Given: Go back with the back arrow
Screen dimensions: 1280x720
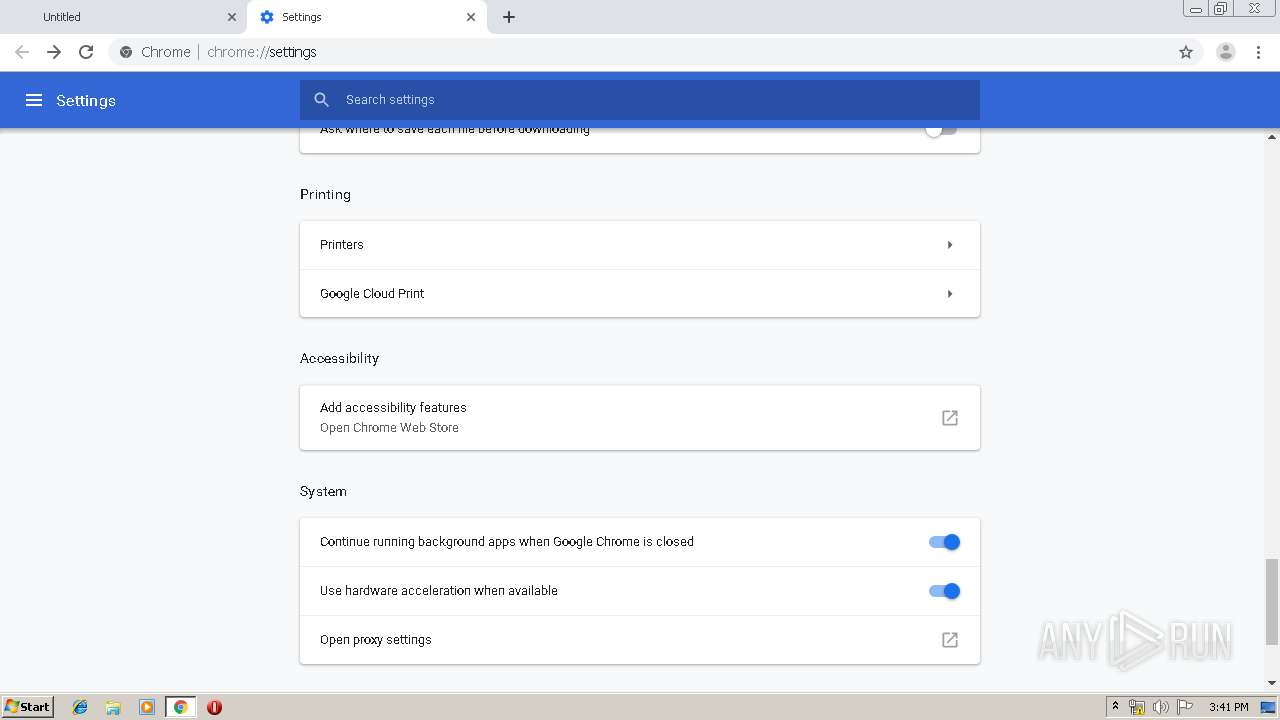Looking at the screenshot, I should click(x=22, y=52).
